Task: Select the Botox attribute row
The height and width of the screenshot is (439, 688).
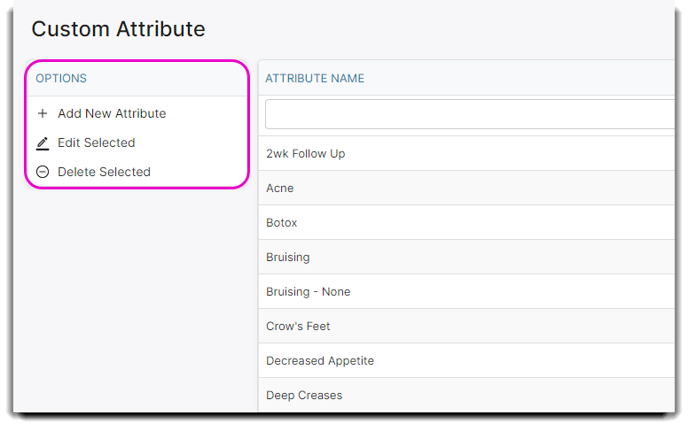Action: coord(466,223)
